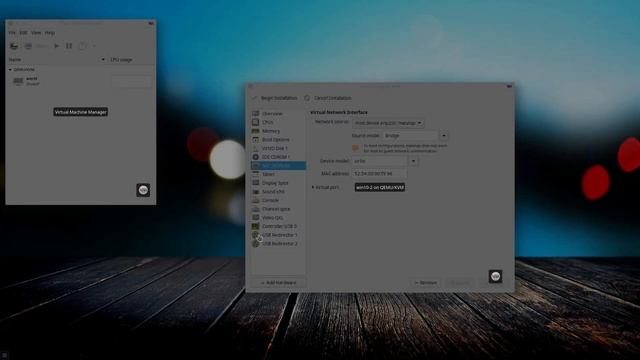Click the Virtual Machine Manager window label
The width and height of the screenshot is (640, 360).
80,112
